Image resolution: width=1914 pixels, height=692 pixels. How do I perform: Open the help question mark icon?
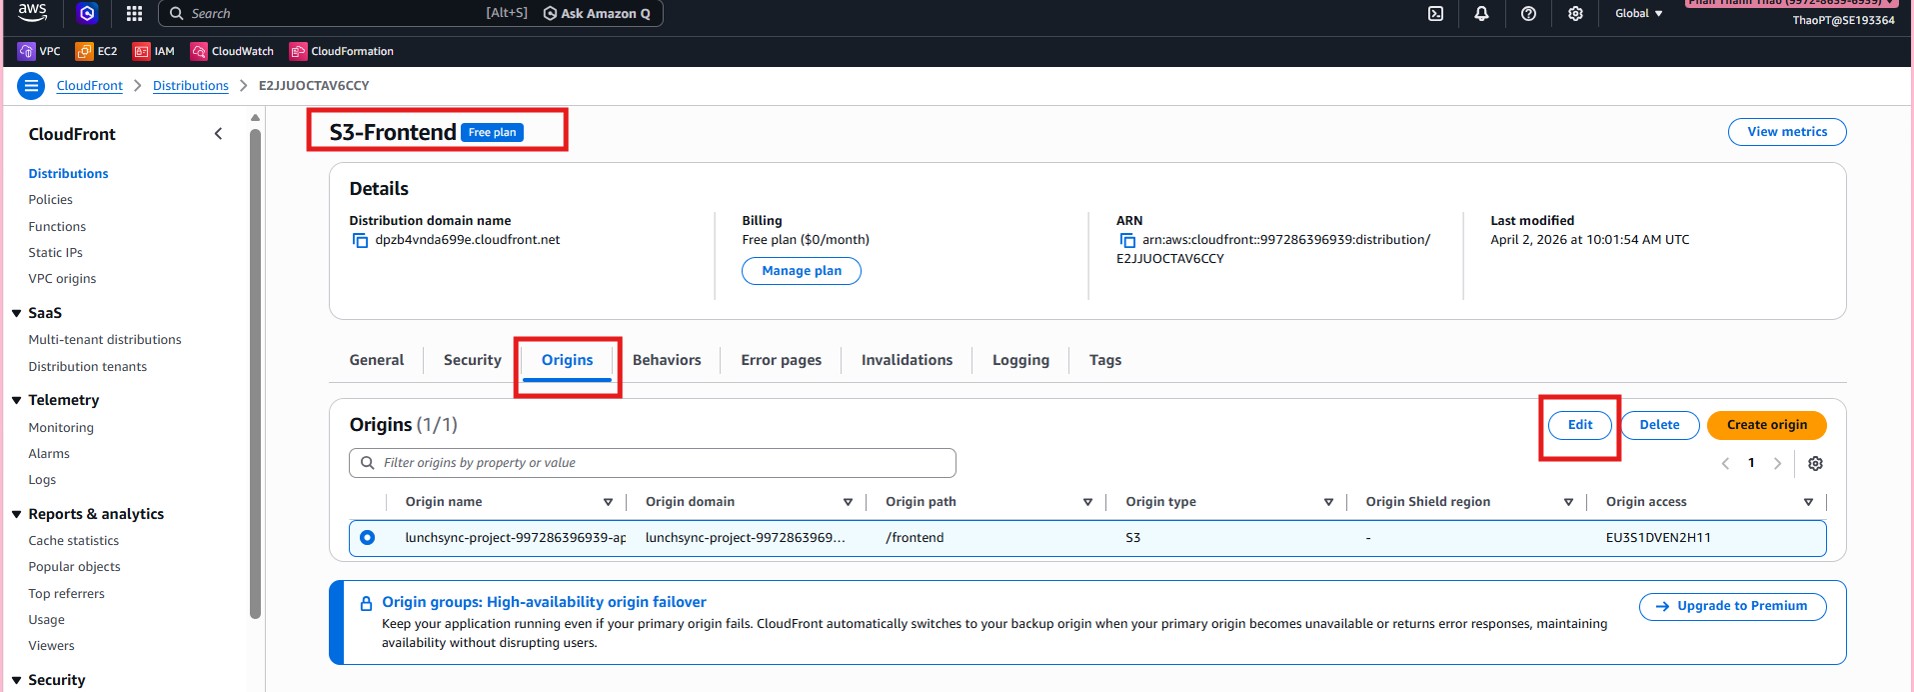click(1528, 13)
